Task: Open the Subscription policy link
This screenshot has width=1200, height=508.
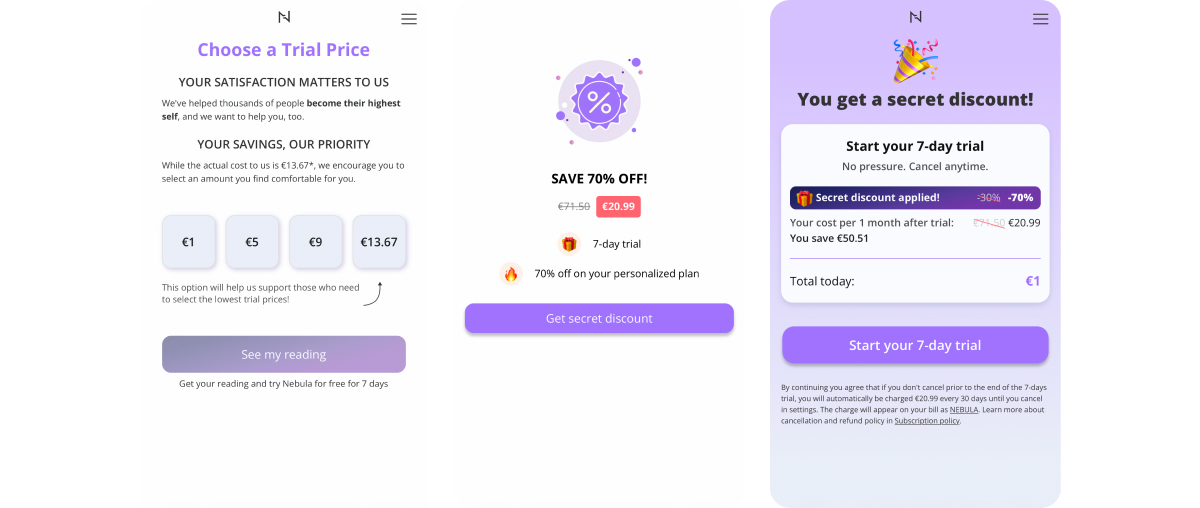Action: [926, 421]
